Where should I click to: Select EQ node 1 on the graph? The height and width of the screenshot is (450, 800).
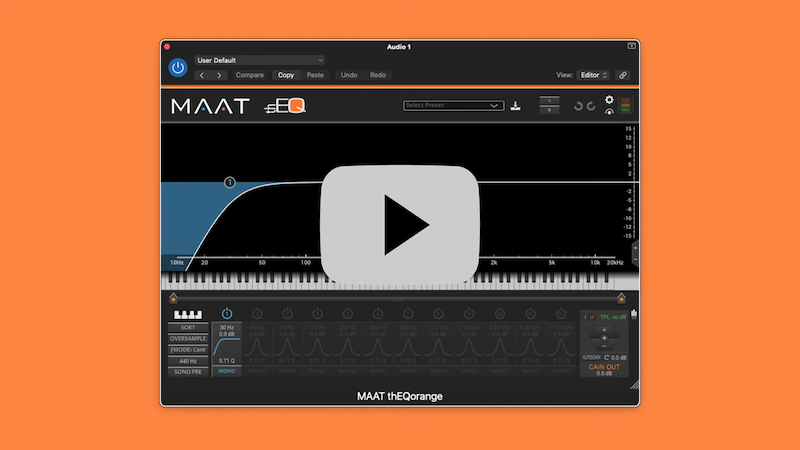pos(230,182)
